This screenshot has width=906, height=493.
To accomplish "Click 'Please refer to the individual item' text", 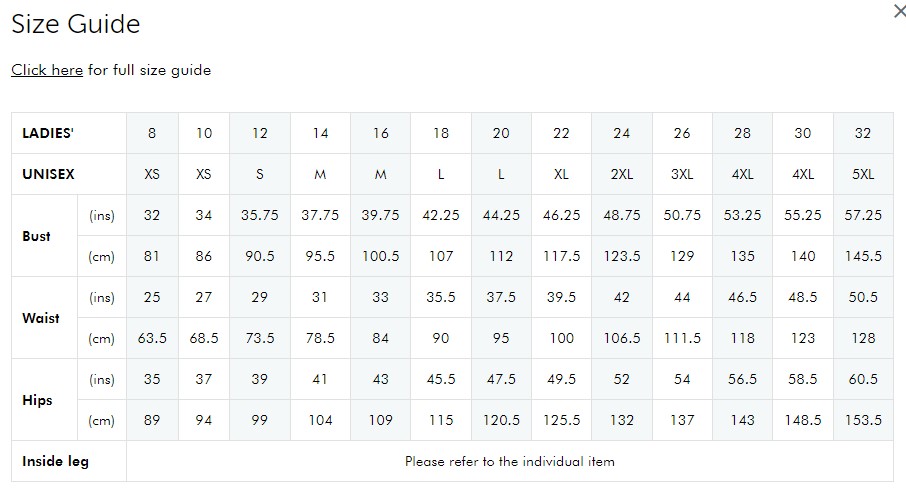I will click(x=510, y=461).
